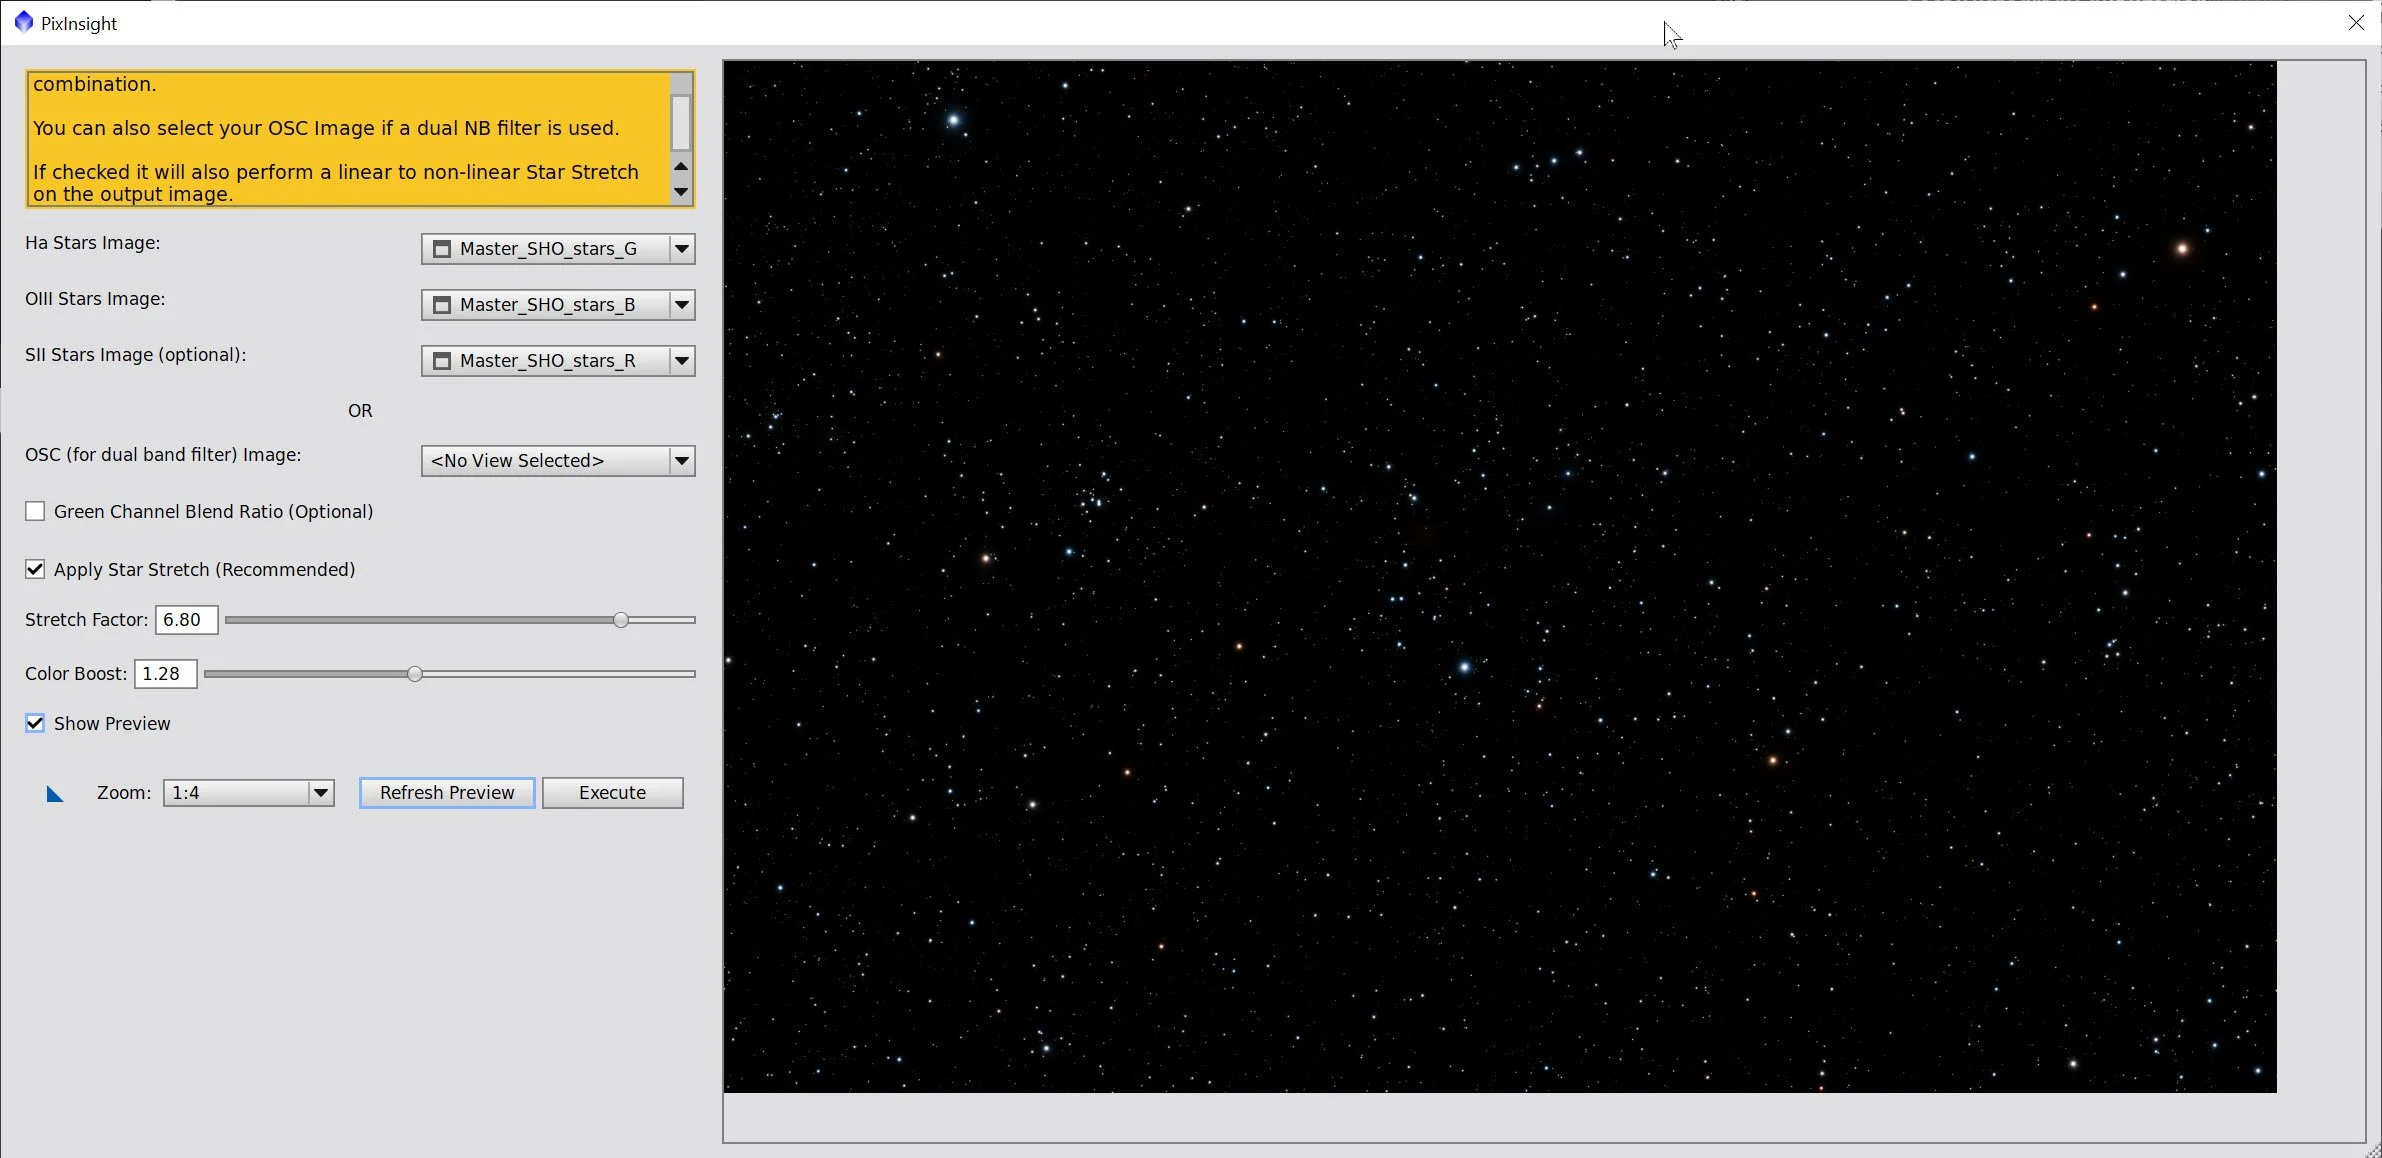2382x1158 pixels.
Task: Close the PixInsight dialog window
Action: point(2356,22)
